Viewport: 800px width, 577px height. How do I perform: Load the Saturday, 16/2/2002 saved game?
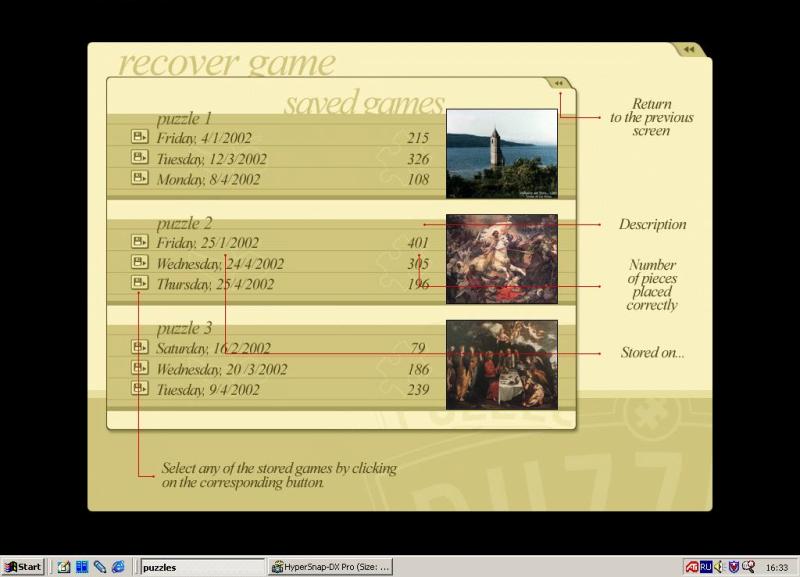[x=139, y=347]
